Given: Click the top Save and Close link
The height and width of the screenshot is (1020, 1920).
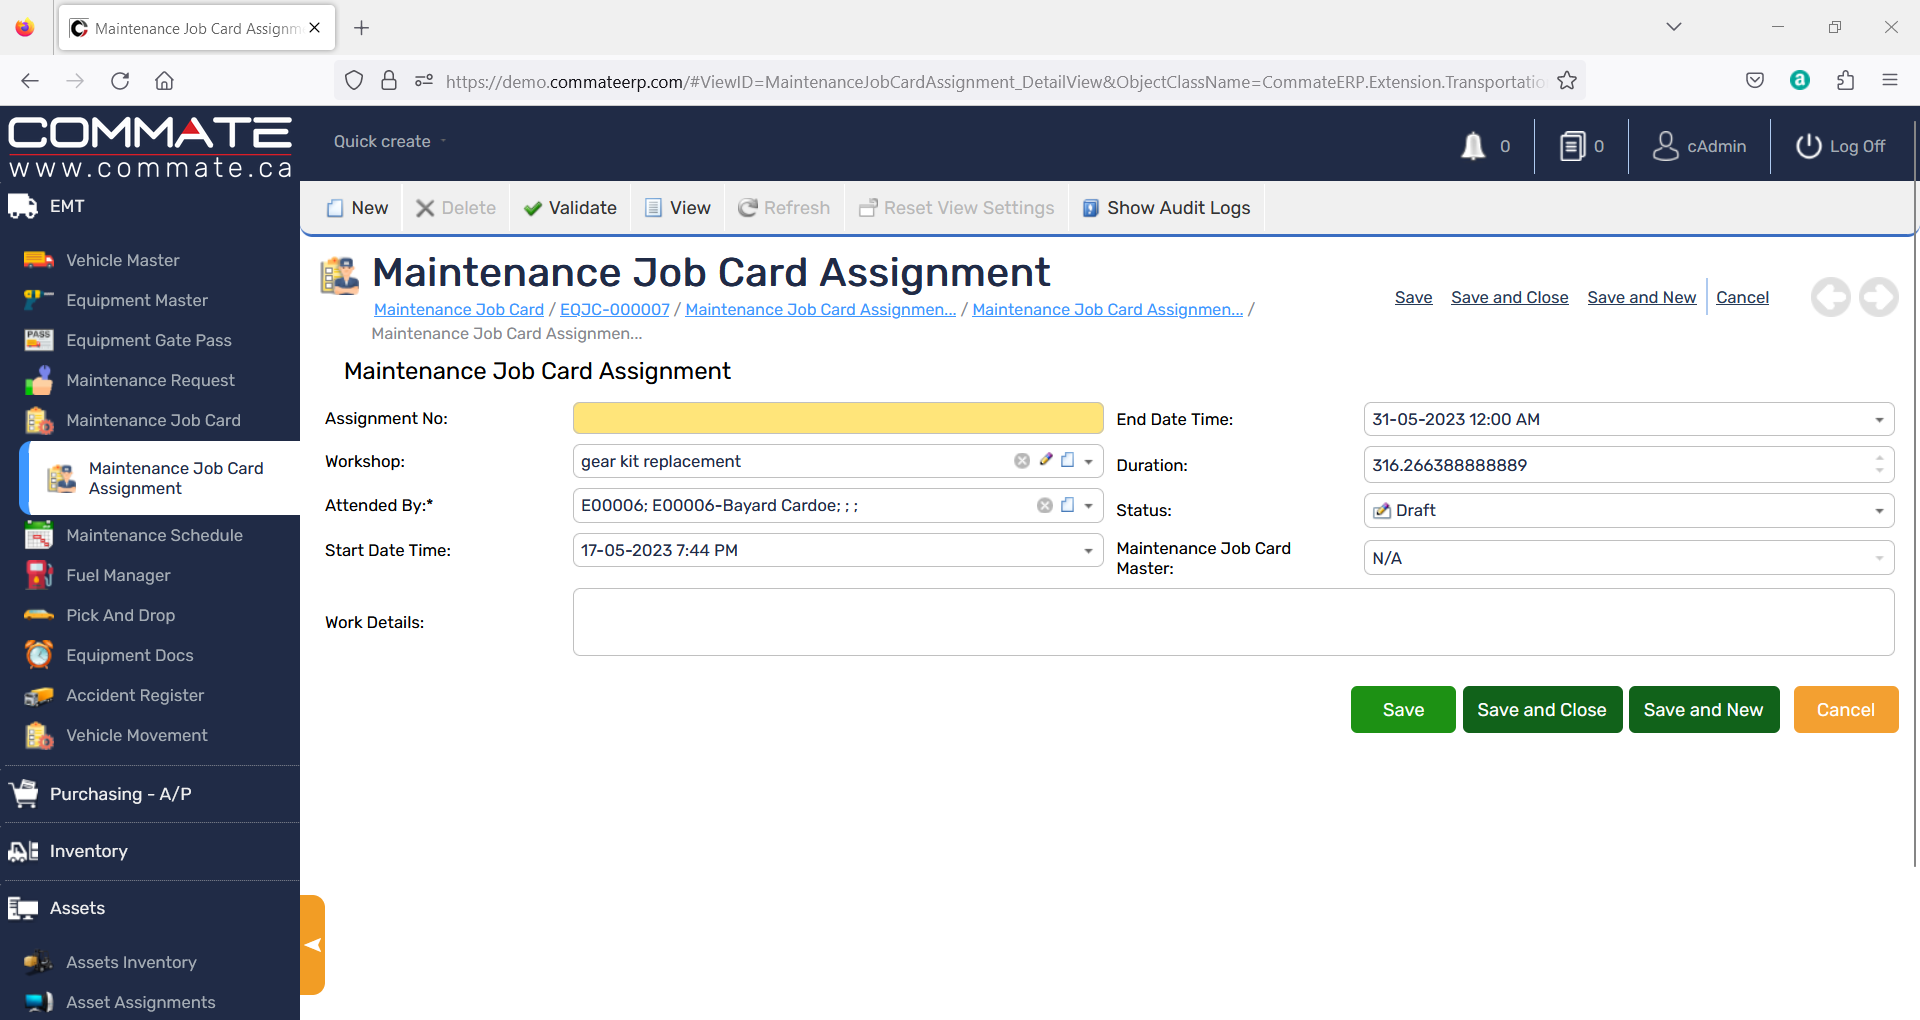Looking at the screenshot, I should point(1510,297).
